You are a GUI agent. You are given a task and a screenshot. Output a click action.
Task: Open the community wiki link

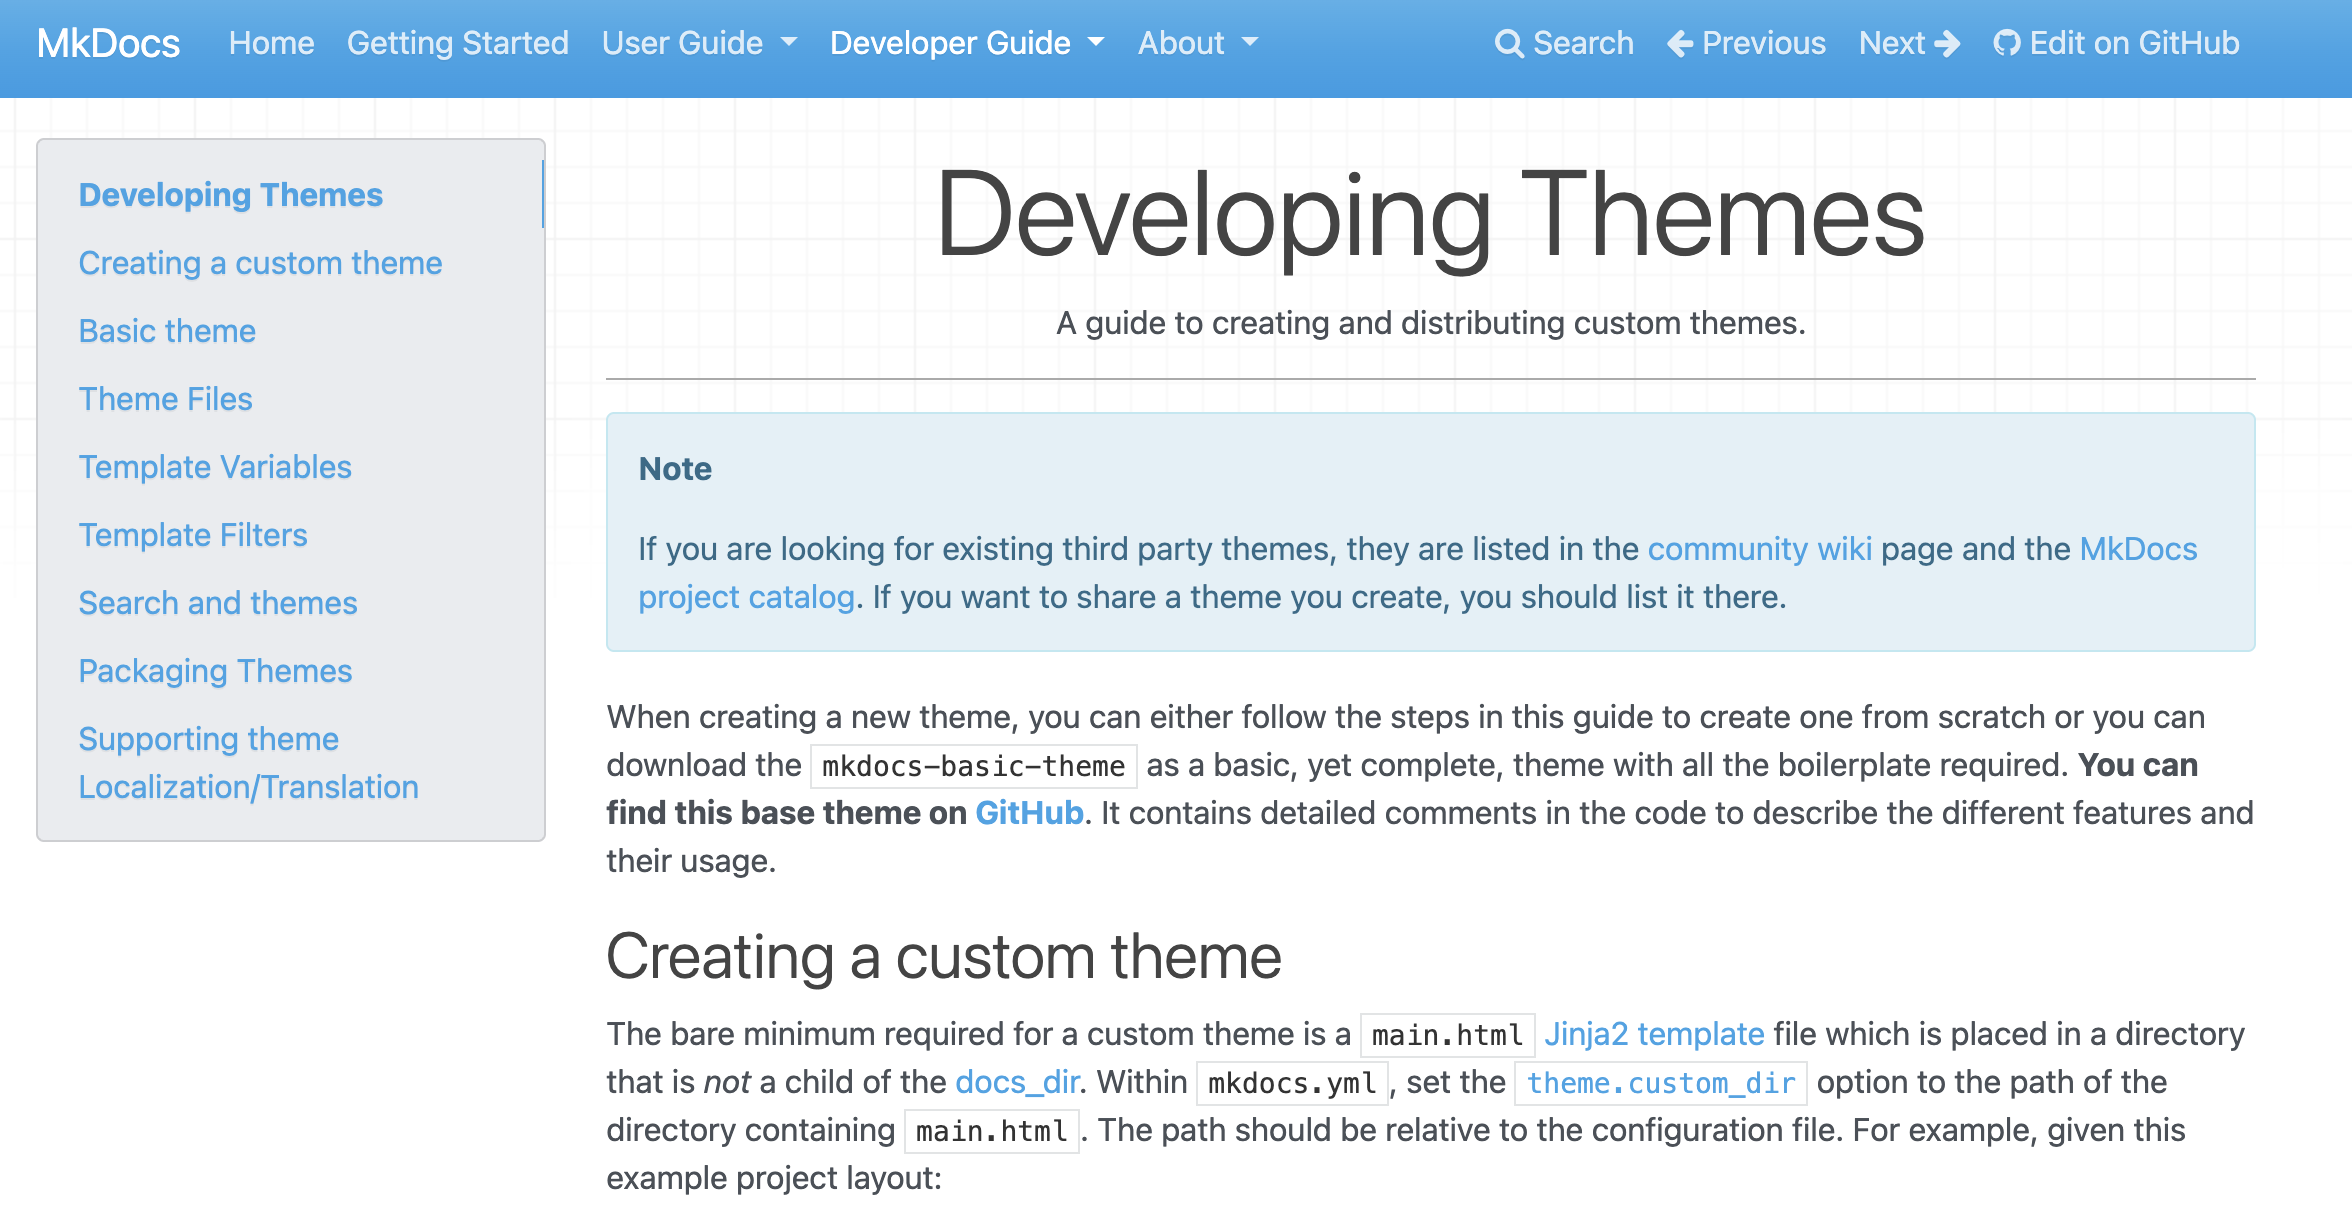pos(1759,549)
